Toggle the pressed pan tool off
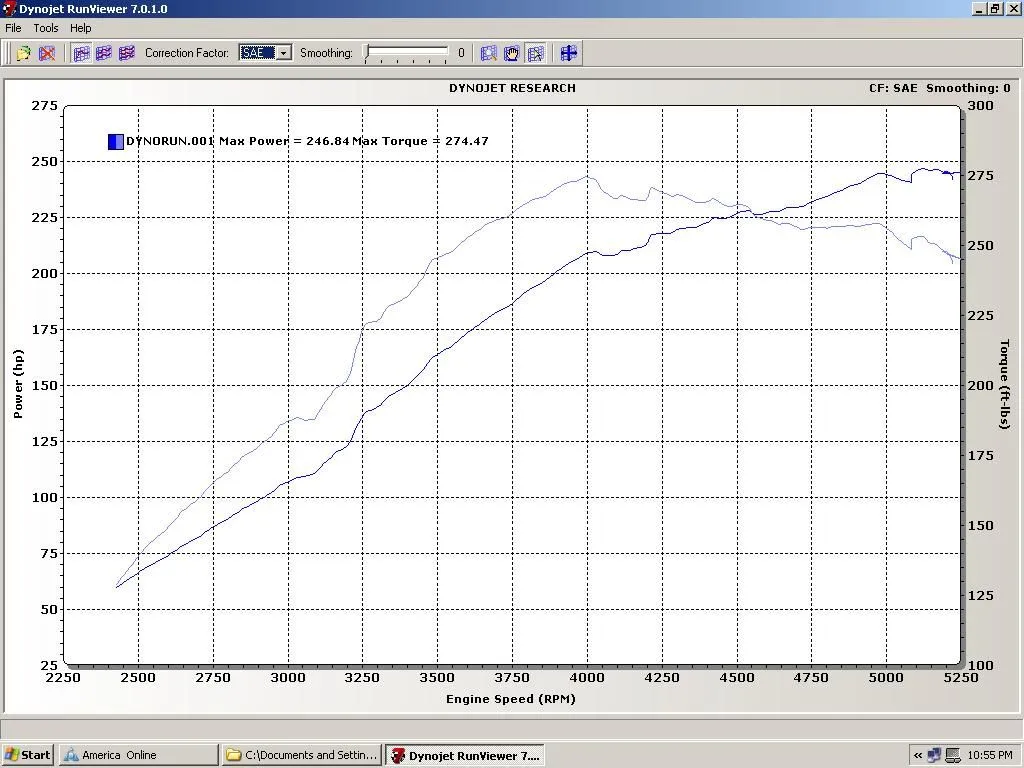The width and height of the screenshot is (1024, 768). (512, 53)
